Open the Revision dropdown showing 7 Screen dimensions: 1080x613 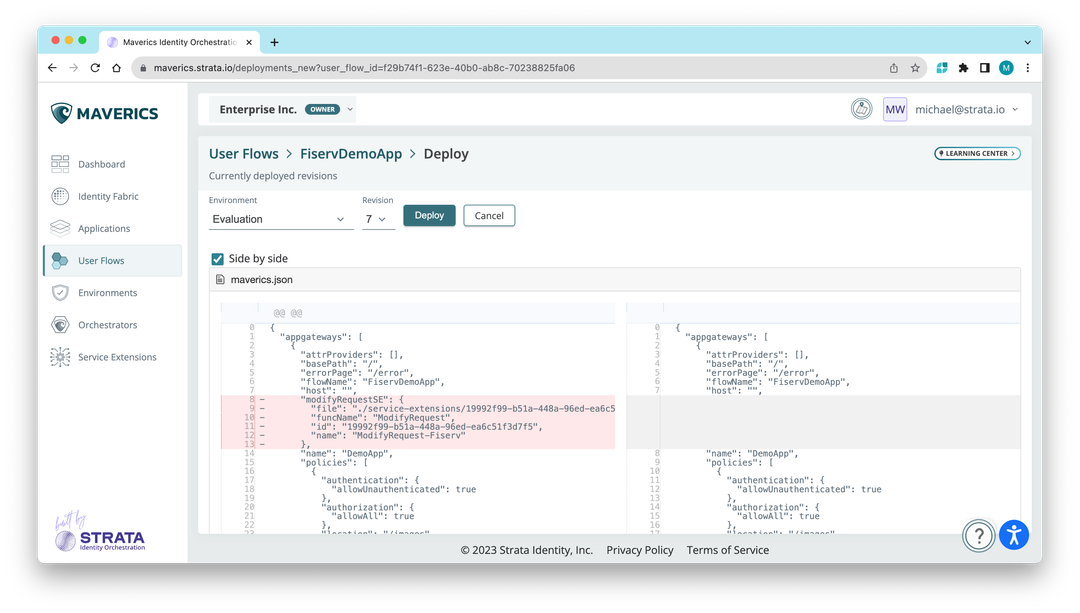[x=378, y=219]
